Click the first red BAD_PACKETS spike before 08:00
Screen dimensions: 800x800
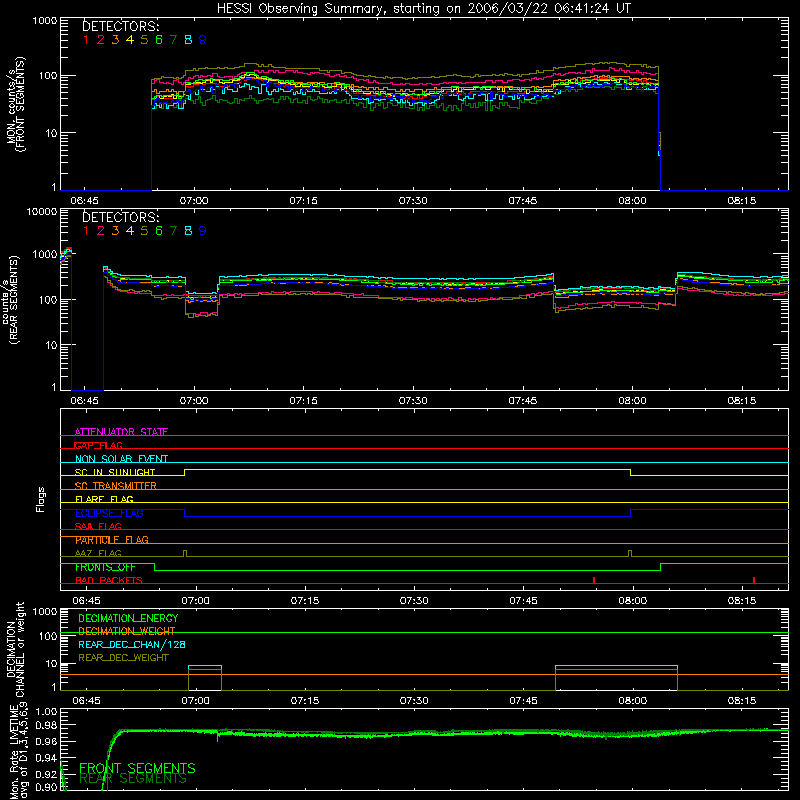[x=594, y=580]
